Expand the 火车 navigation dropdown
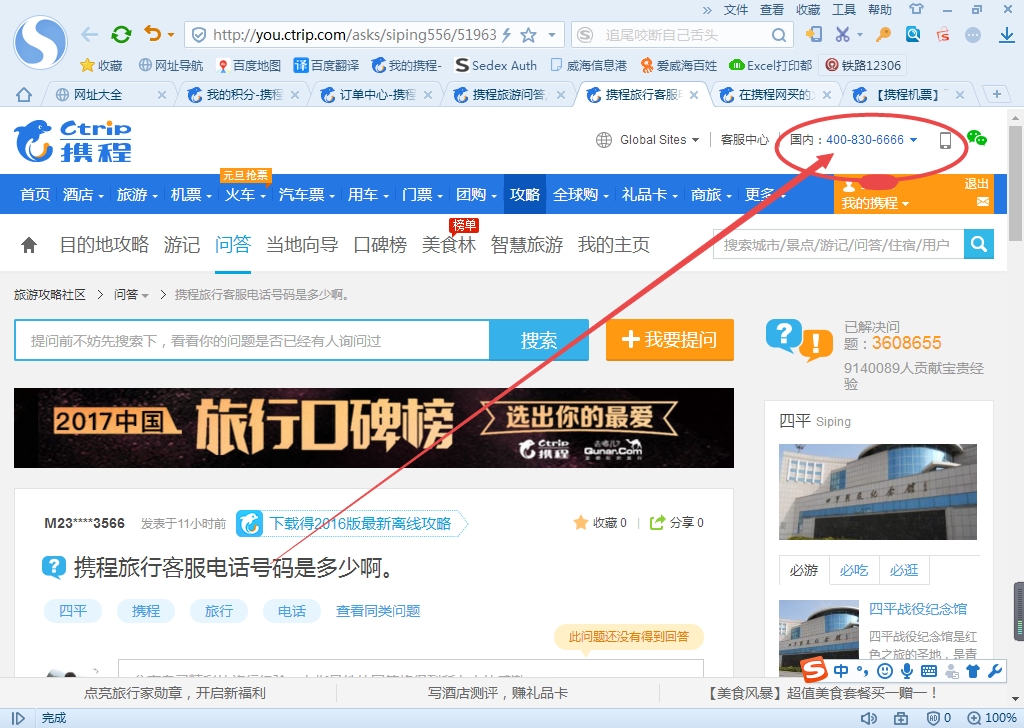Image resolution: width=1024 pixels, height=728 pixels. 263,195
